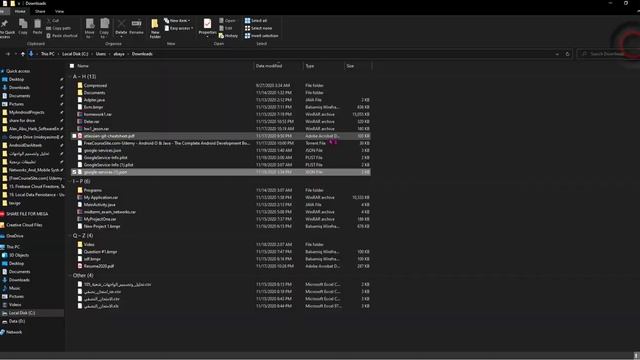The width and height of the screenshot is (640, 360).
Task: Open Music under This PC
Action: (x=14, y=288)
